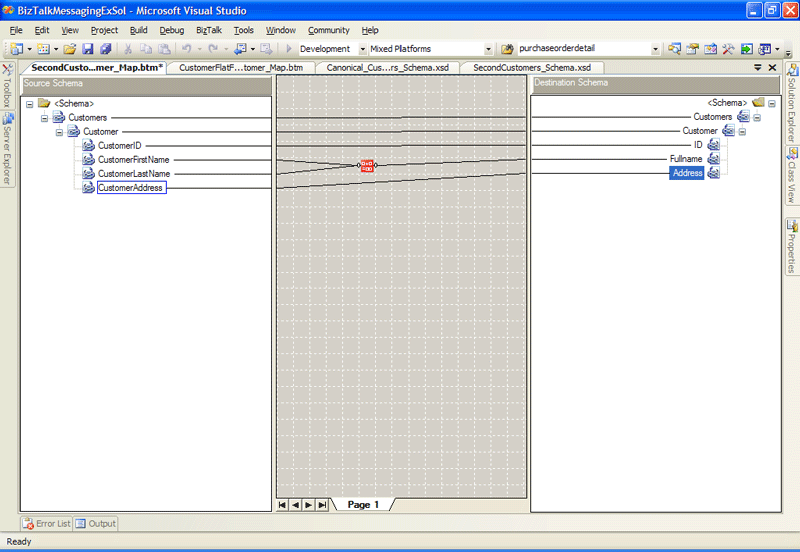Click the Start Page green arrow icon
Image resolution: width=800 pixels, height=552 pixels.
coord(746,49)
